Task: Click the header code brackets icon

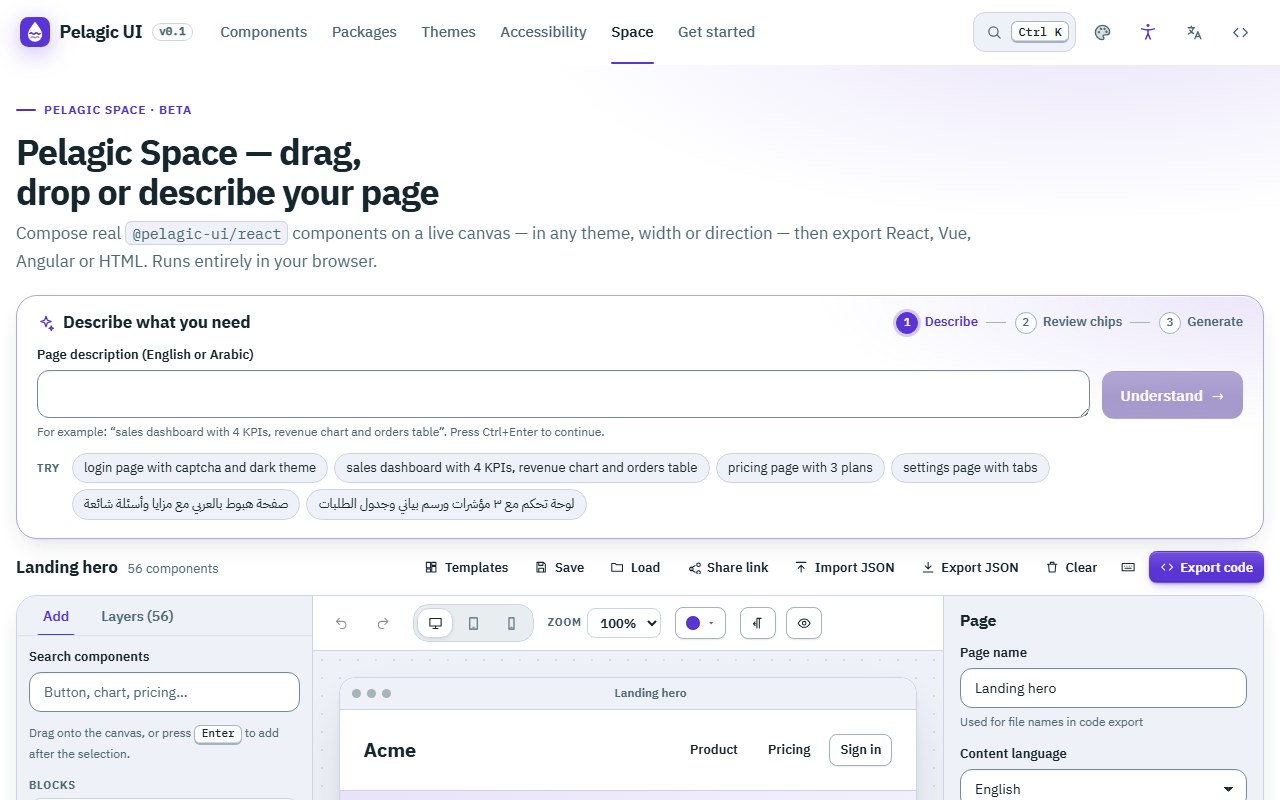Action: tap(1240, 32)
